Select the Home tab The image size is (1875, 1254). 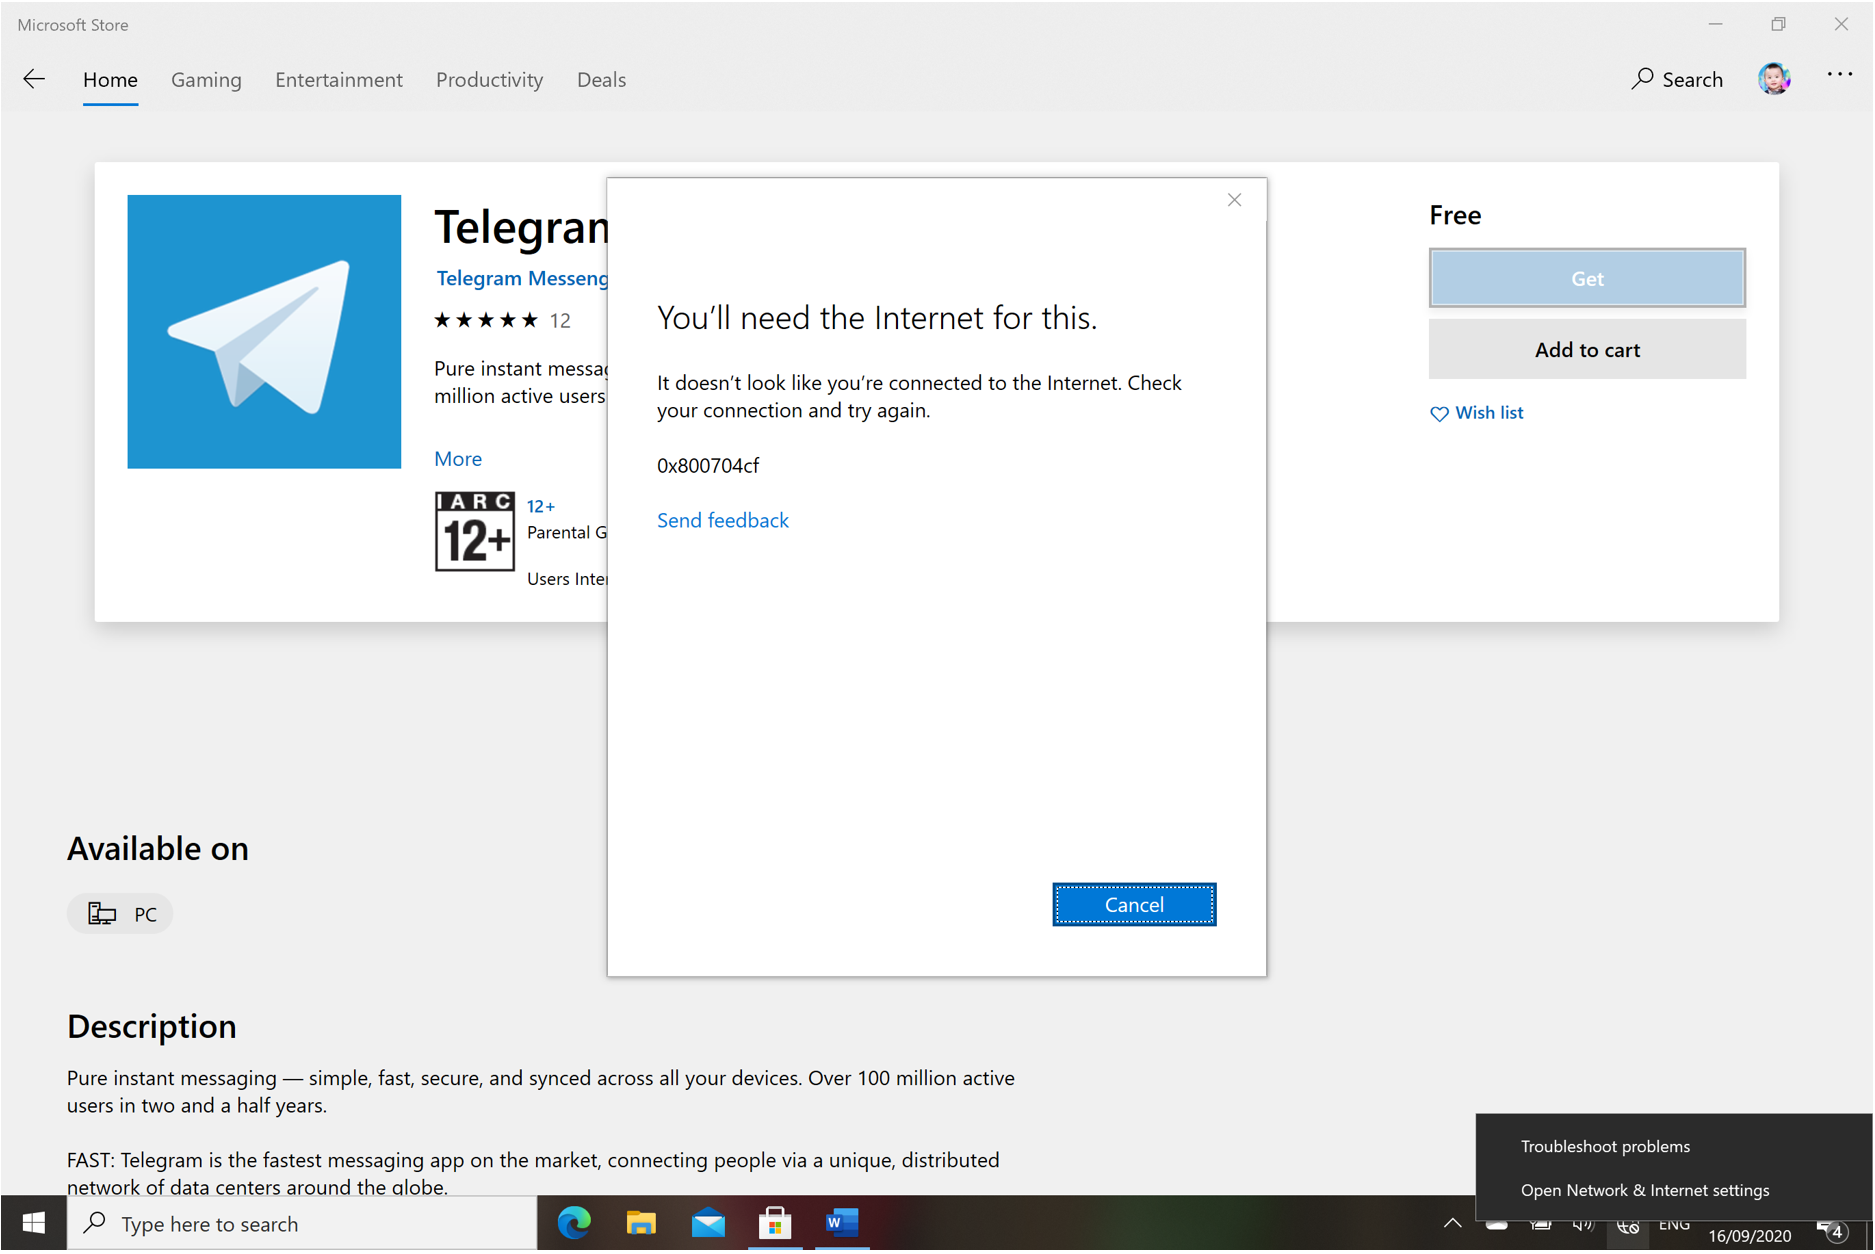[x=110, y=80]
